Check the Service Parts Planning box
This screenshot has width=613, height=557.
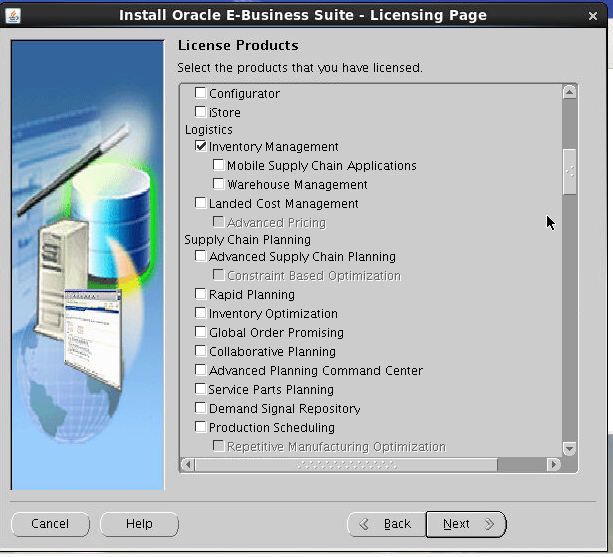[x=201, y=389]
